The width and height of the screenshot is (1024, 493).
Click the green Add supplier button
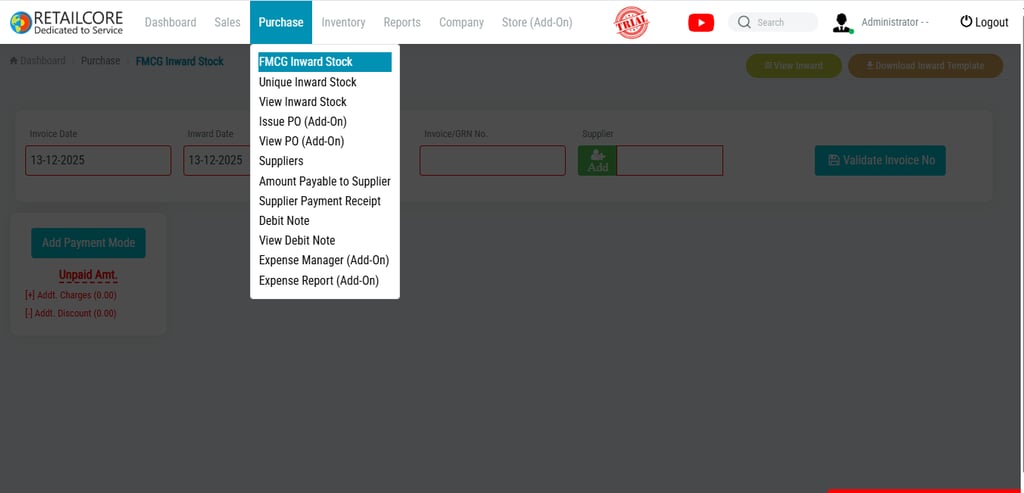point(598,161)
